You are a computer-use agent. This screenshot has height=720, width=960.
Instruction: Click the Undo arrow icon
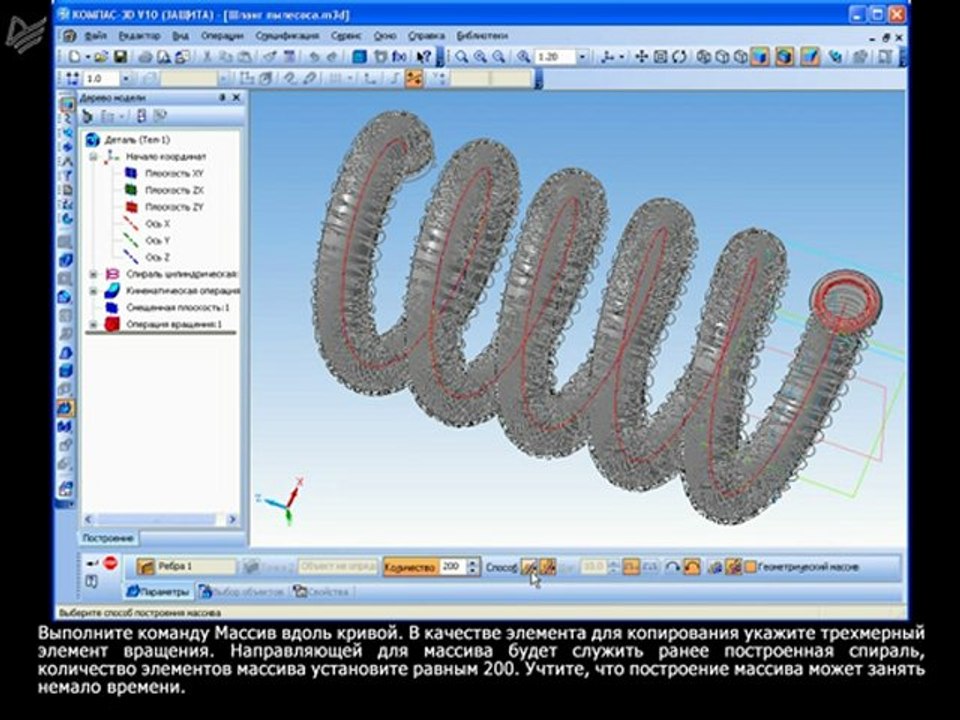[x=314, y=57]
